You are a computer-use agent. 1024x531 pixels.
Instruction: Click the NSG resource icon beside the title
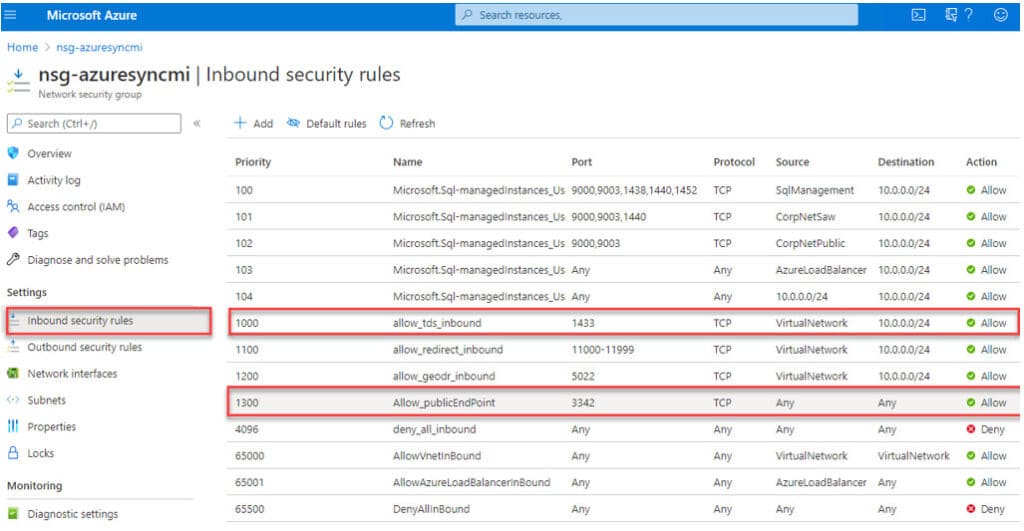point(18,81)
